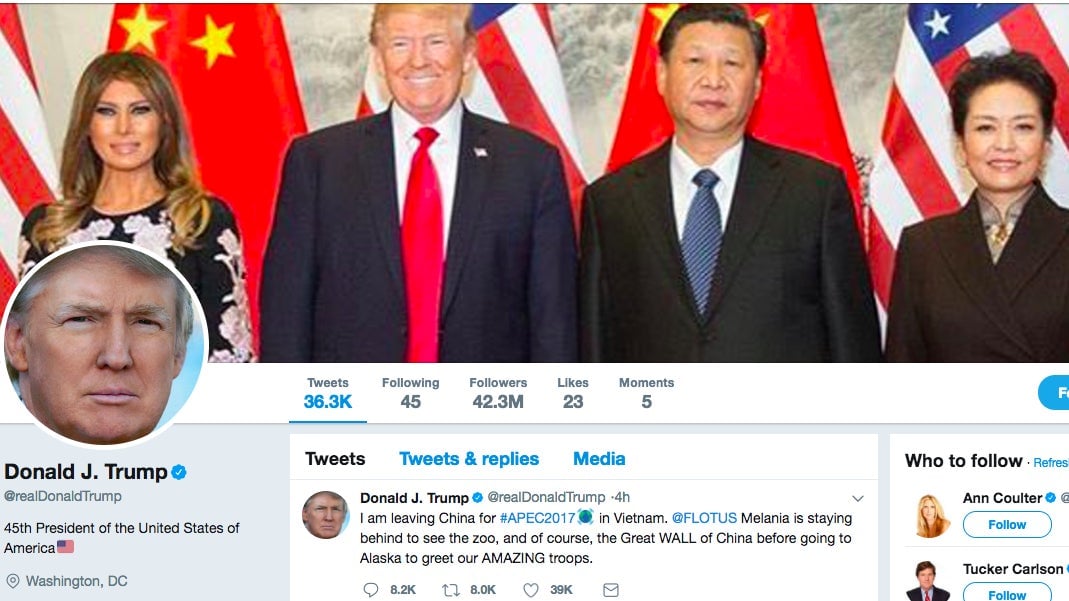Viewport: 1069px width, 601px height.
Task: Click the #APEC2017 hashtag link
Action: click(x=537, y=518)
